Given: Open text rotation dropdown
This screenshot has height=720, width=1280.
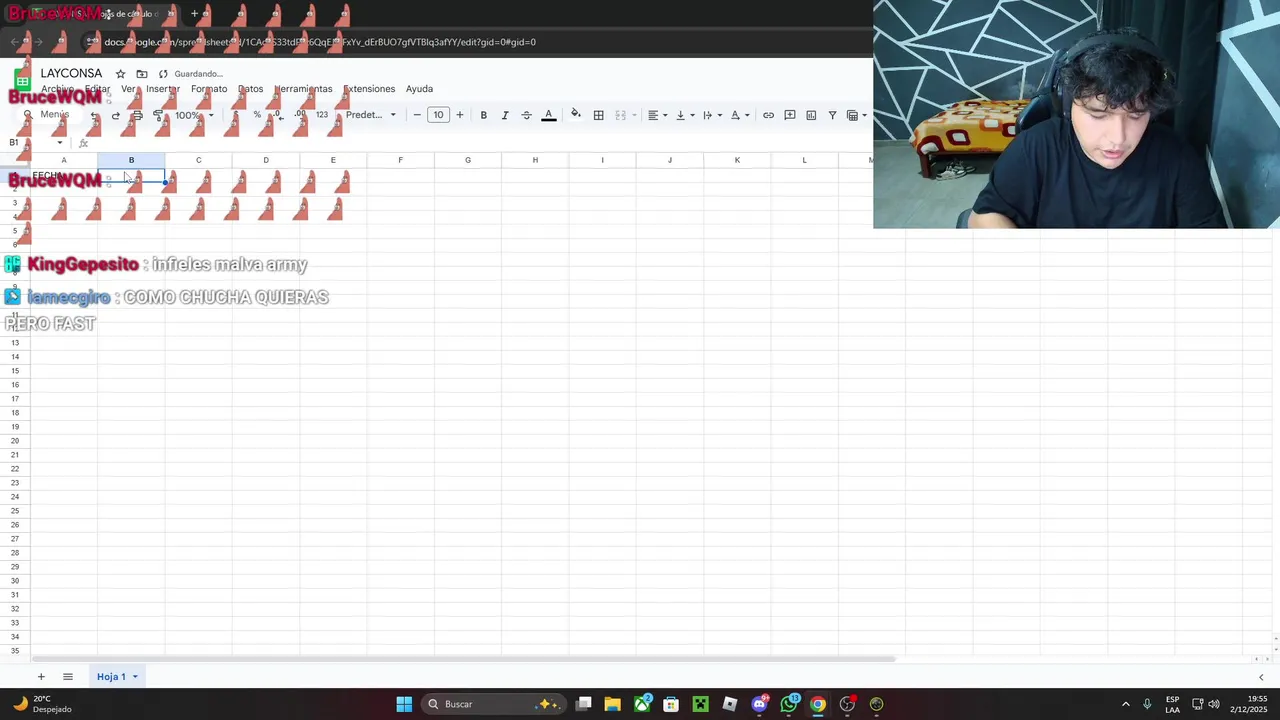Looking at the screenshot, I should [740, 115].
